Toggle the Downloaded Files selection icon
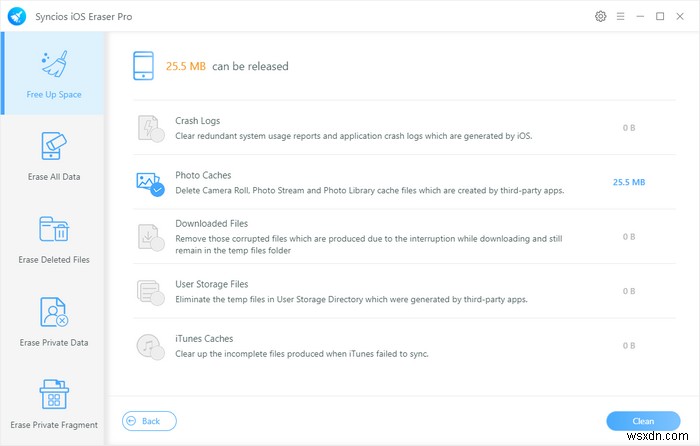700x446 pixels. point(150,238)
